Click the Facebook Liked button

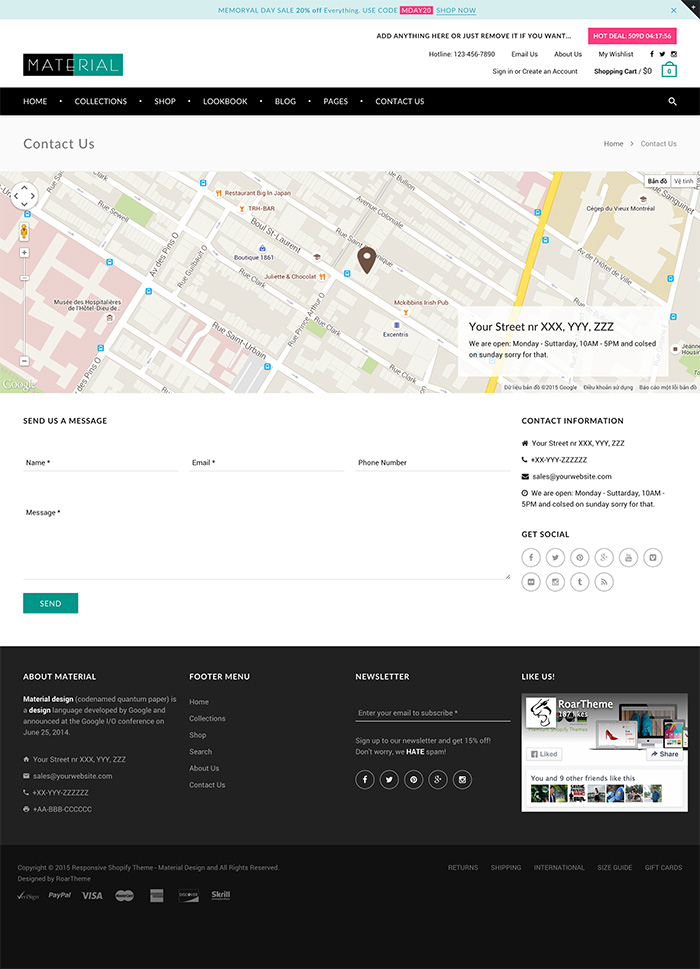[544, 754]
